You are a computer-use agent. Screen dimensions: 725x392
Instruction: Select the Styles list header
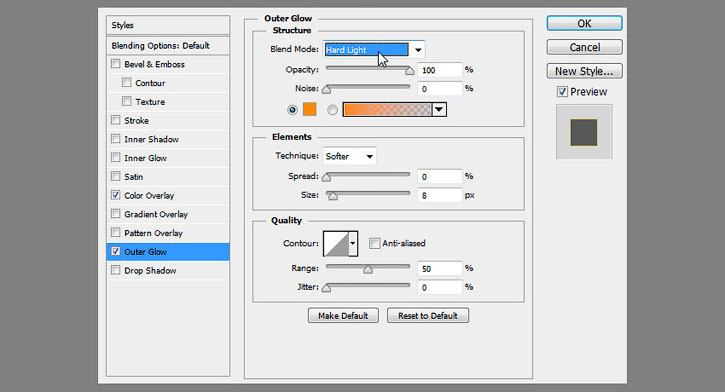168,25
